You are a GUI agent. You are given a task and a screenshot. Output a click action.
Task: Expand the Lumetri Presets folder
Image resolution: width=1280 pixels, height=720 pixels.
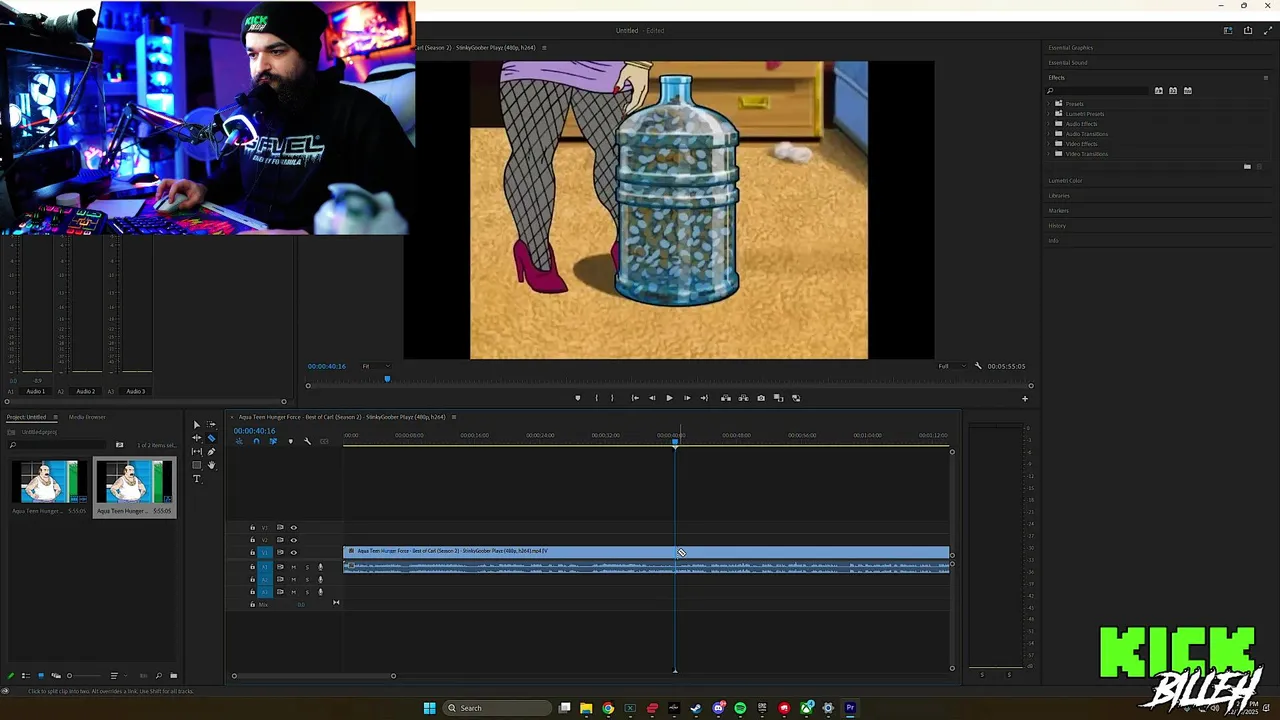point(1049,114)
